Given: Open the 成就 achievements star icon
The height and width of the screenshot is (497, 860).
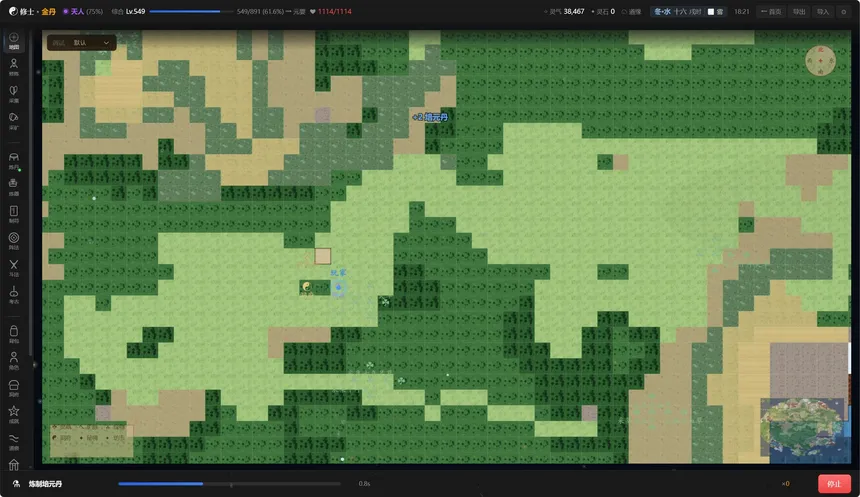Looking at the screenshot, I should point(14,415).
